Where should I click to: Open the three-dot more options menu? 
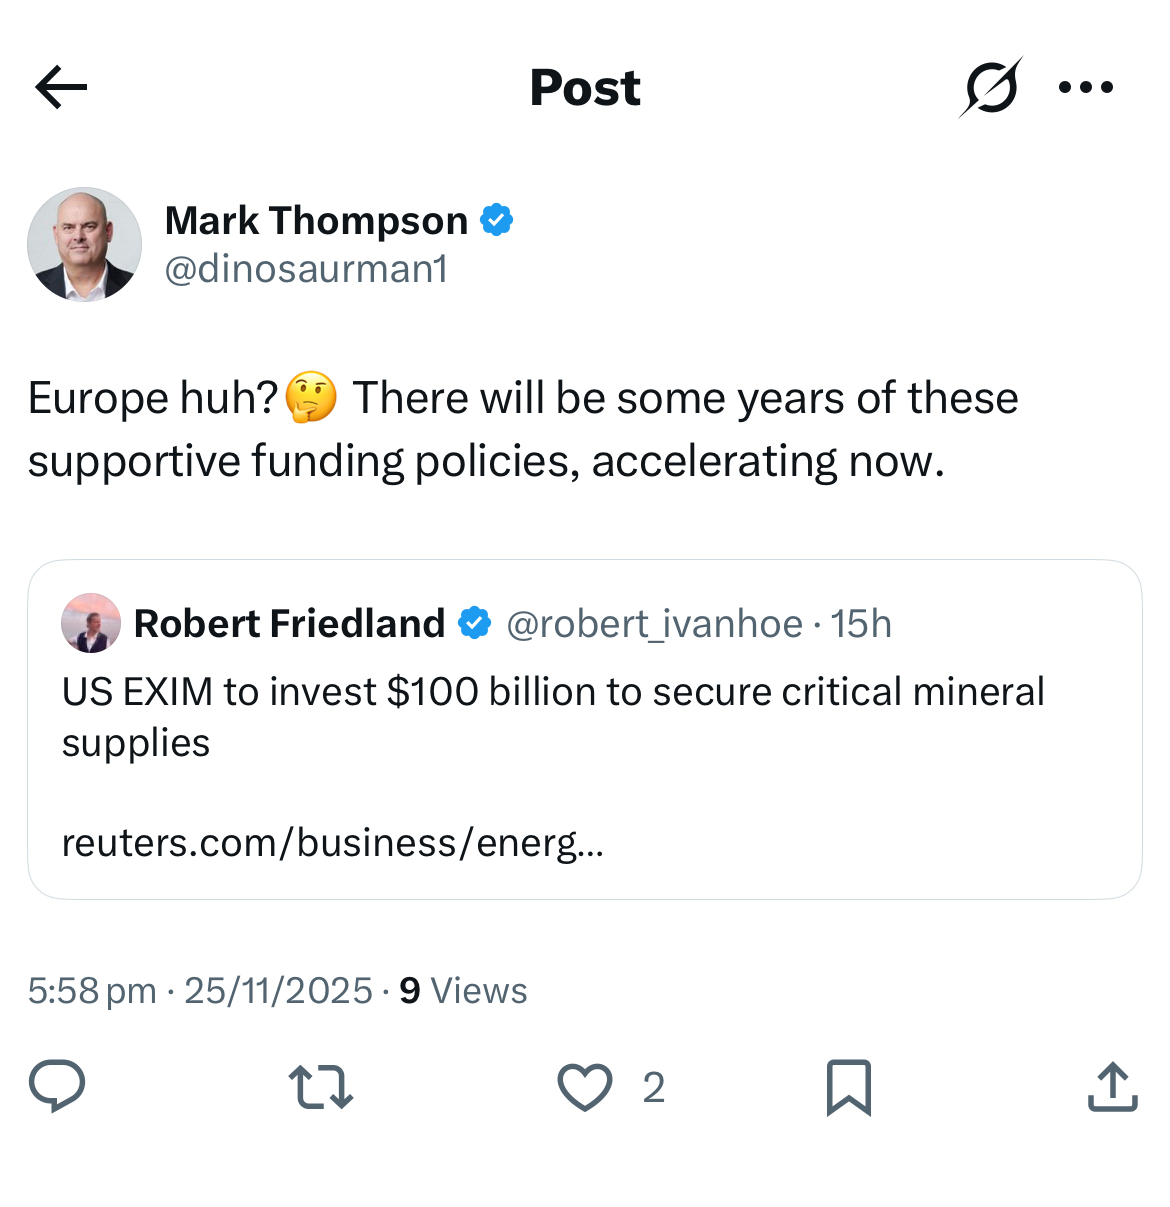click(x=1085, y=87)
